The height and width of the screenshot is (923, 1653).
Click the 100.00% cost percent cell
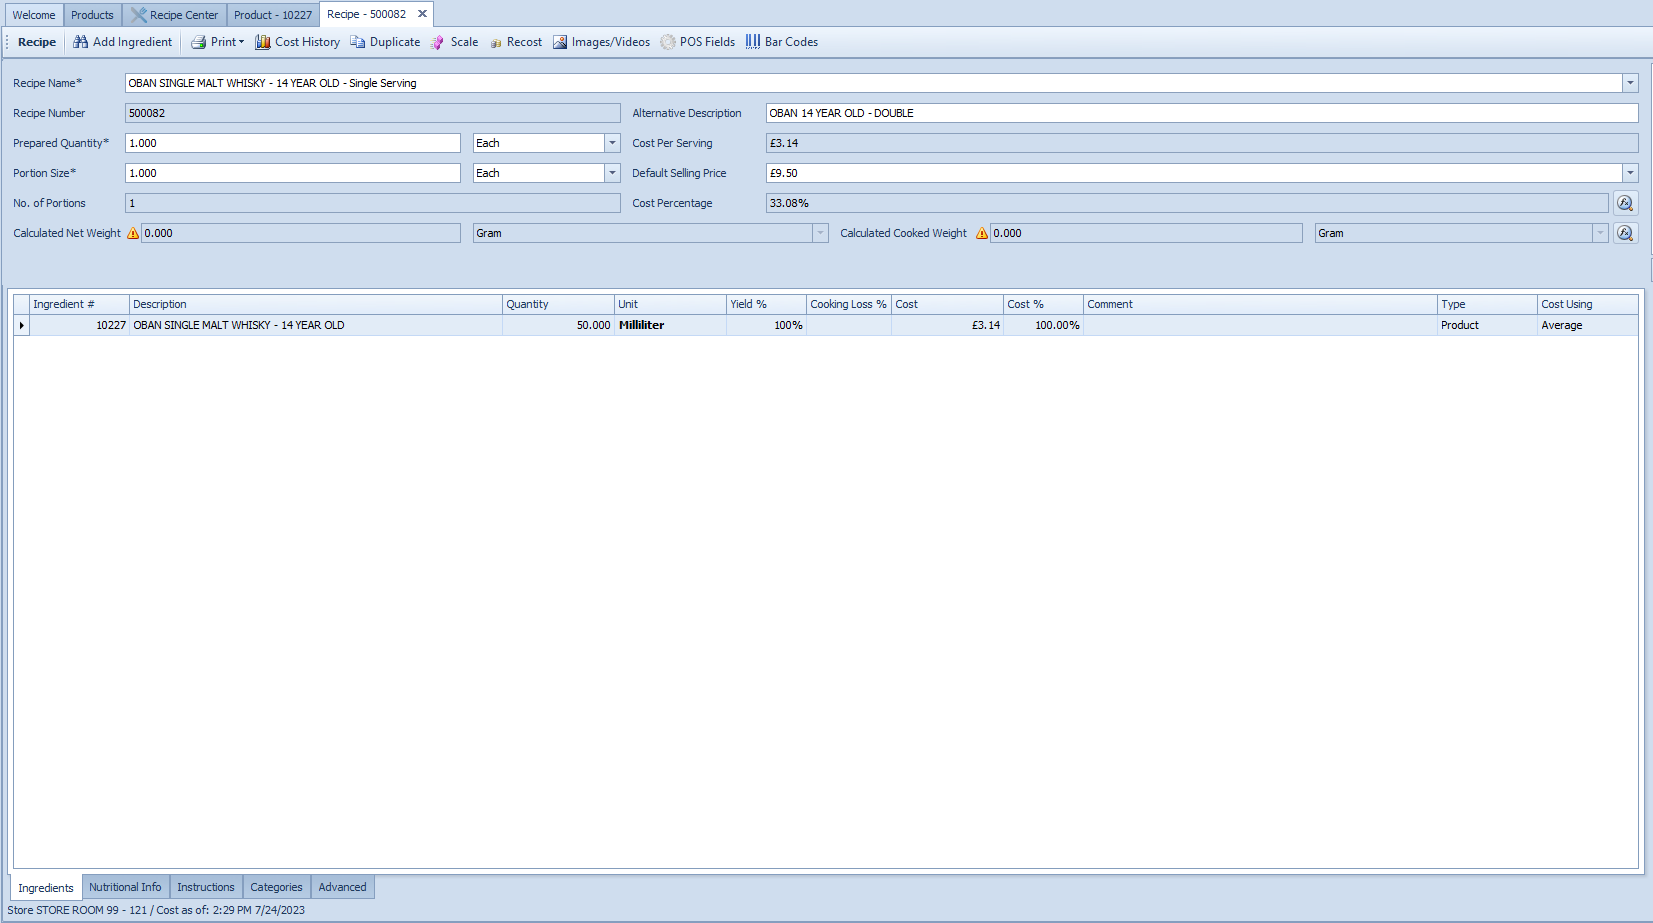[1043, 325]
